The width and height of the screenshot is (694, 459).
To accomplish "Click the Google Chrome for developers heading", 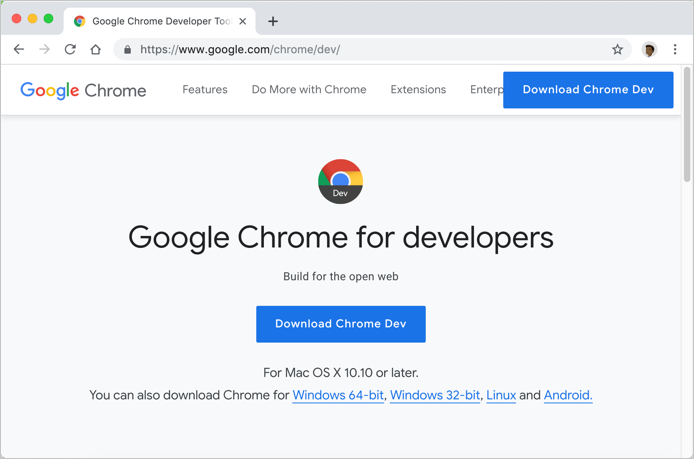I will (x=341, y=238).
